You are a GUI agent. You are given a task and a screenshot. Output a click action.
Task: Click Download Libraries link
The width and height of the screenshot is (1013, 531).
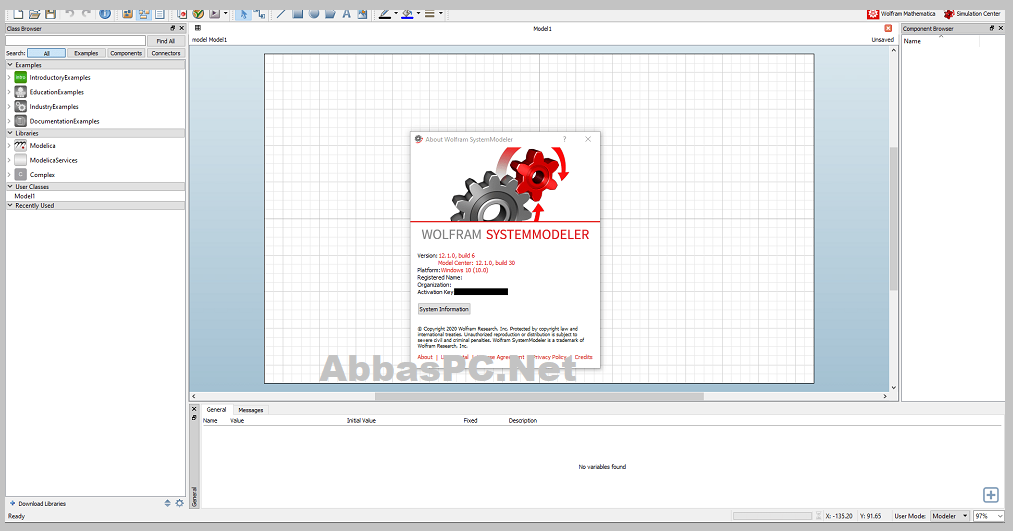(37, 503)
